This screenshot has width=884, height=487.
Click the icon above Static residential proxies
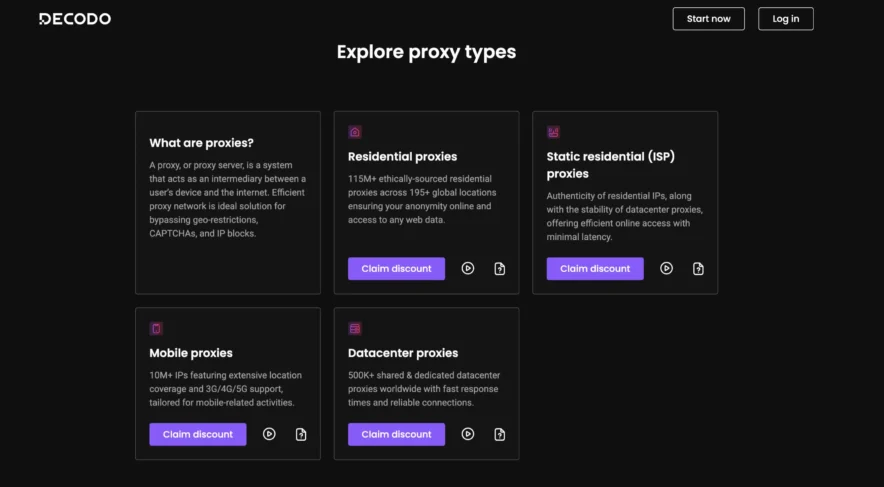coord(553,132)
